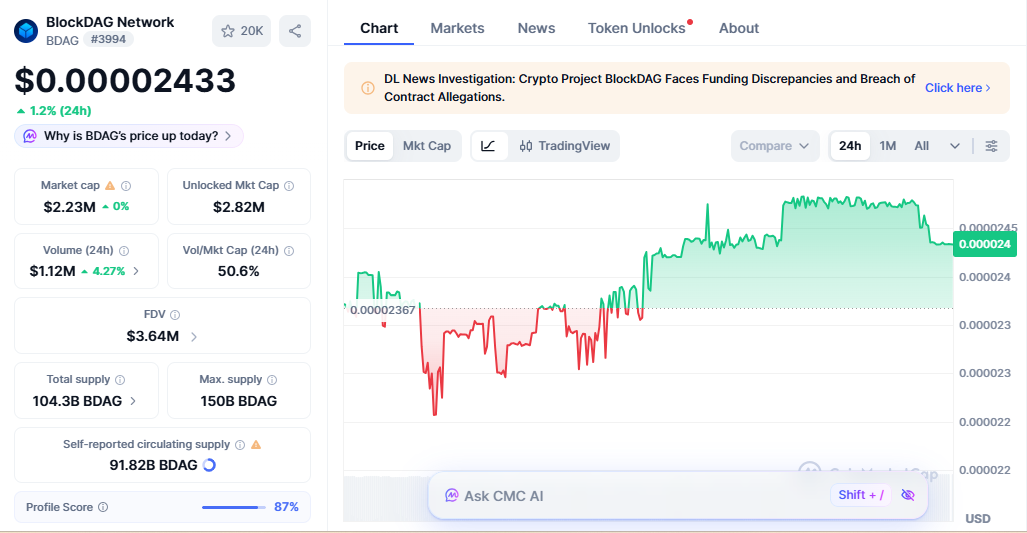This screenshot has height=533, width=1027.
Task: Open Total supply info icon
Action: [x=120, y=380]
